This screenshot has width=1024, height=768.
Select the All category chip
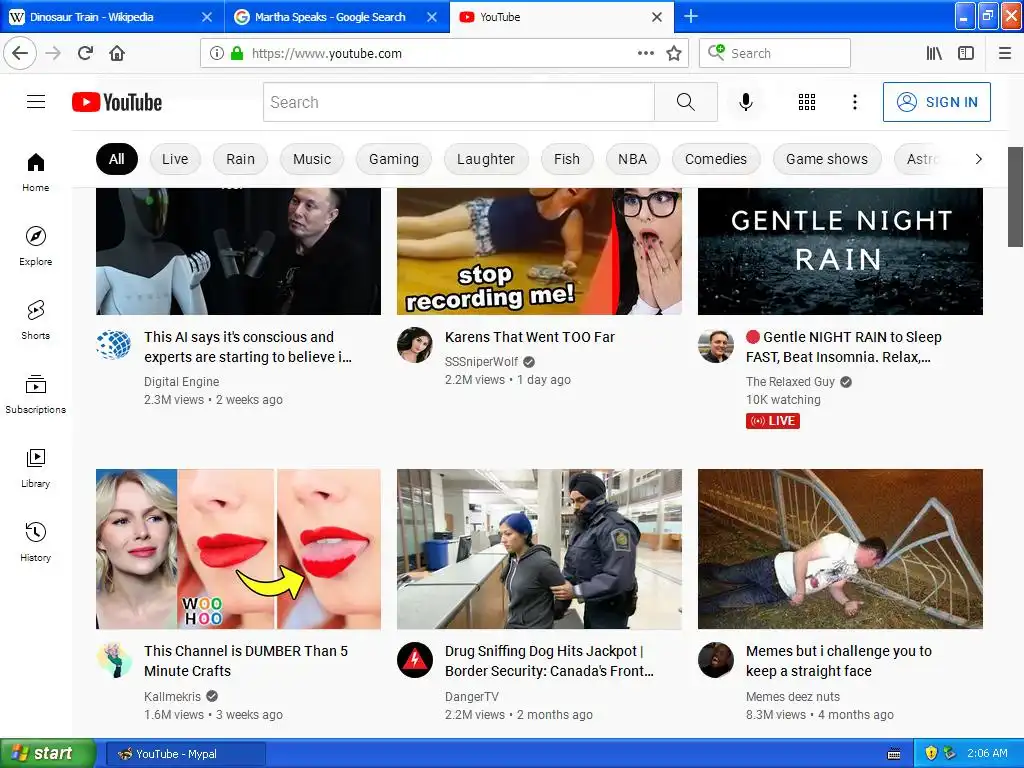point(117,159)
